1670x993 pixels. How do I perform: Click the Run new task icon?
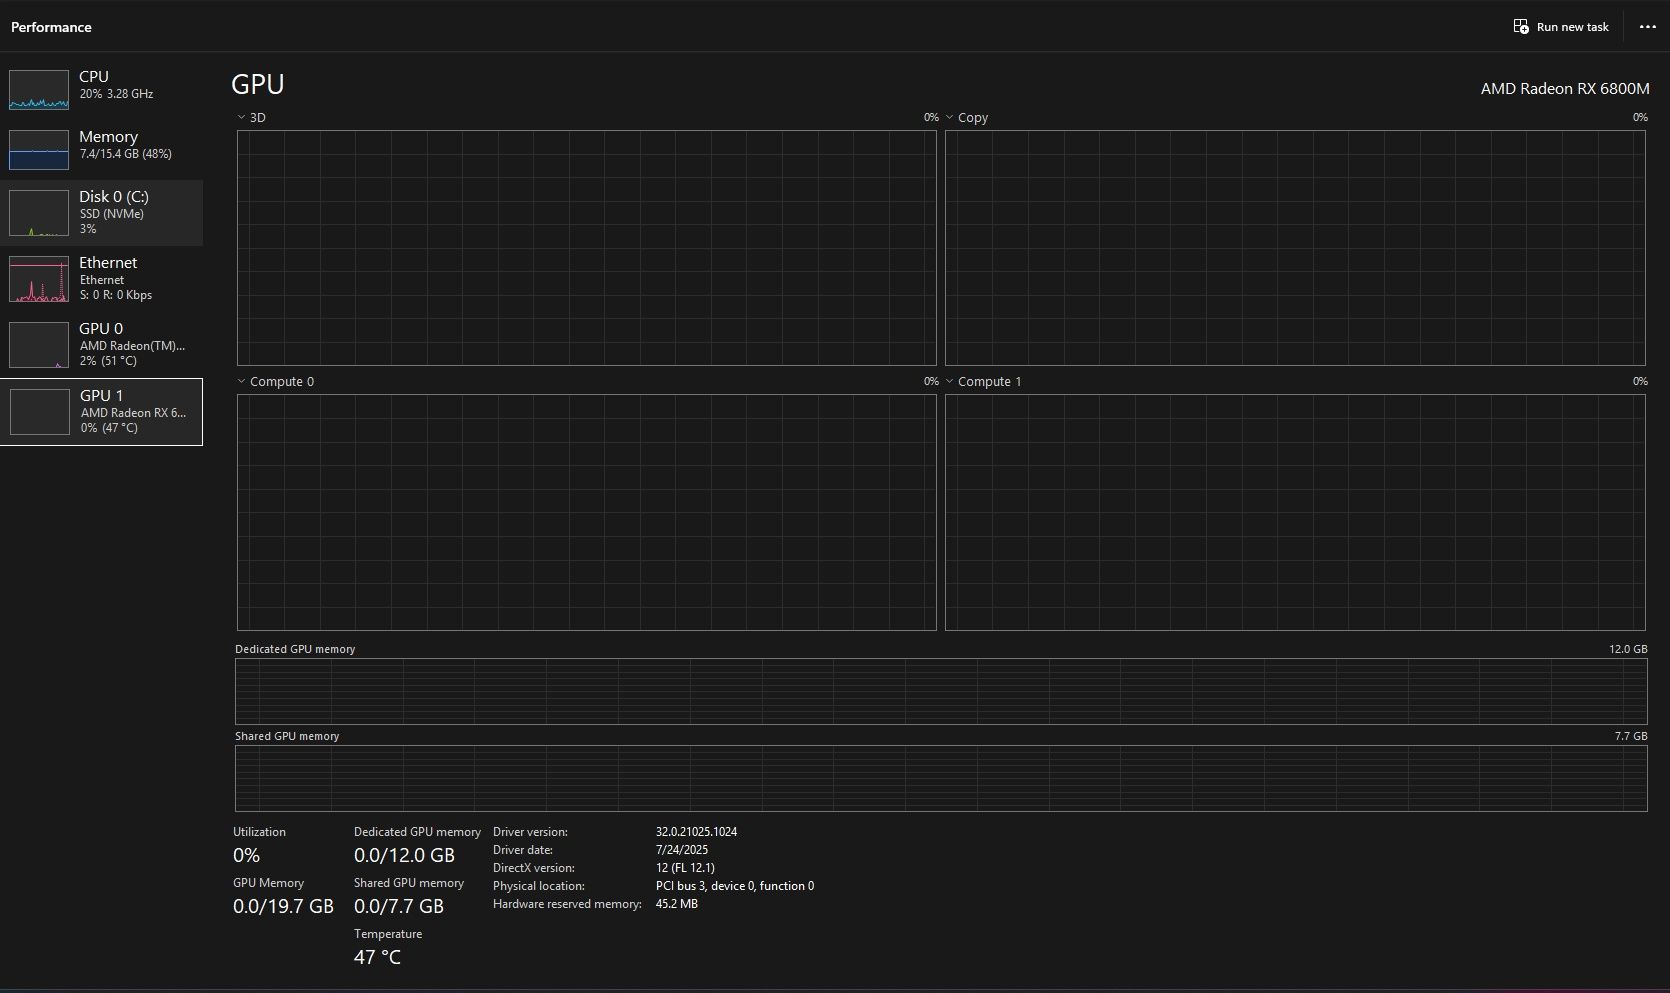[1521, 27]
